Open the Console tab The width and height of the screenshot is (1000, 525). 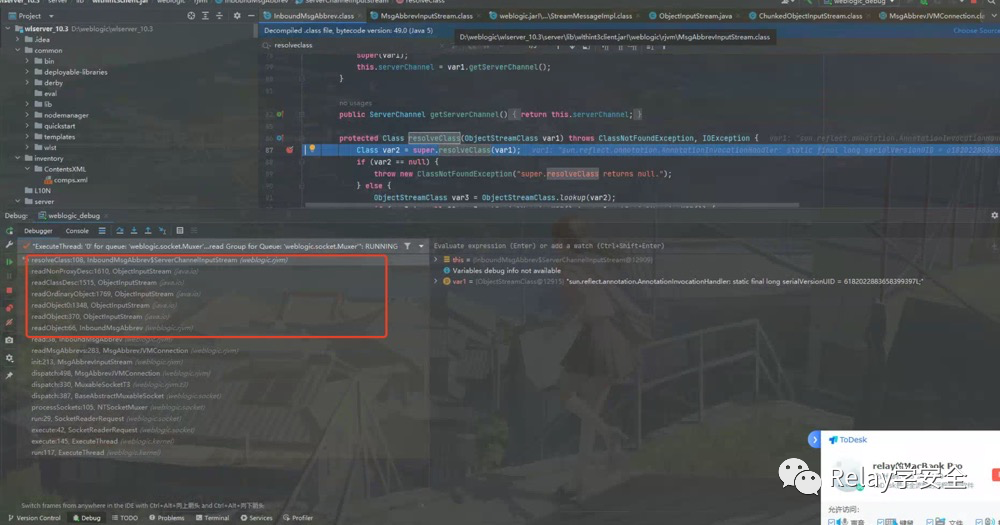pos(77,231)
